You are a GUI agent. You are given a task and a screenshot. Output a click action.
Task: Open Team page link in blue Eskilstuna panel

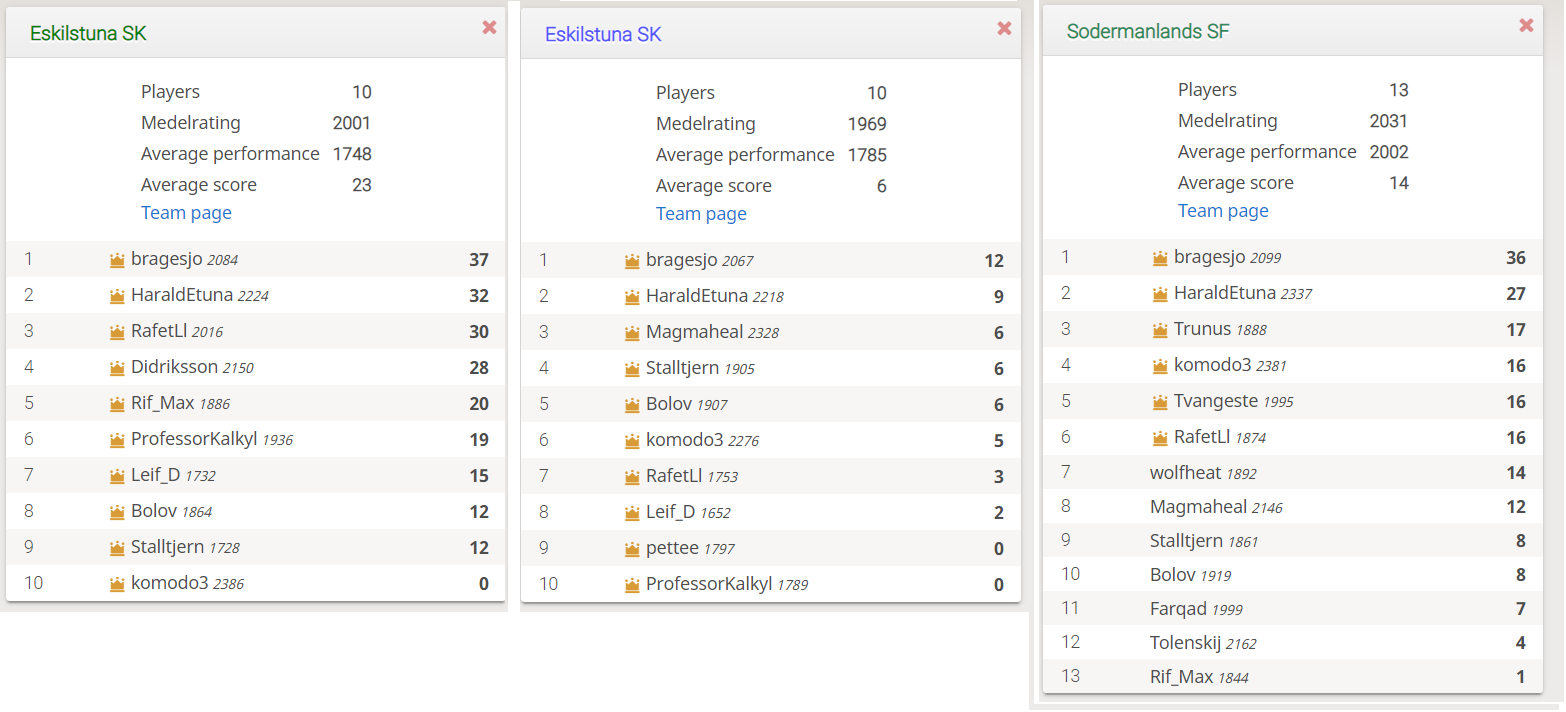701,214
